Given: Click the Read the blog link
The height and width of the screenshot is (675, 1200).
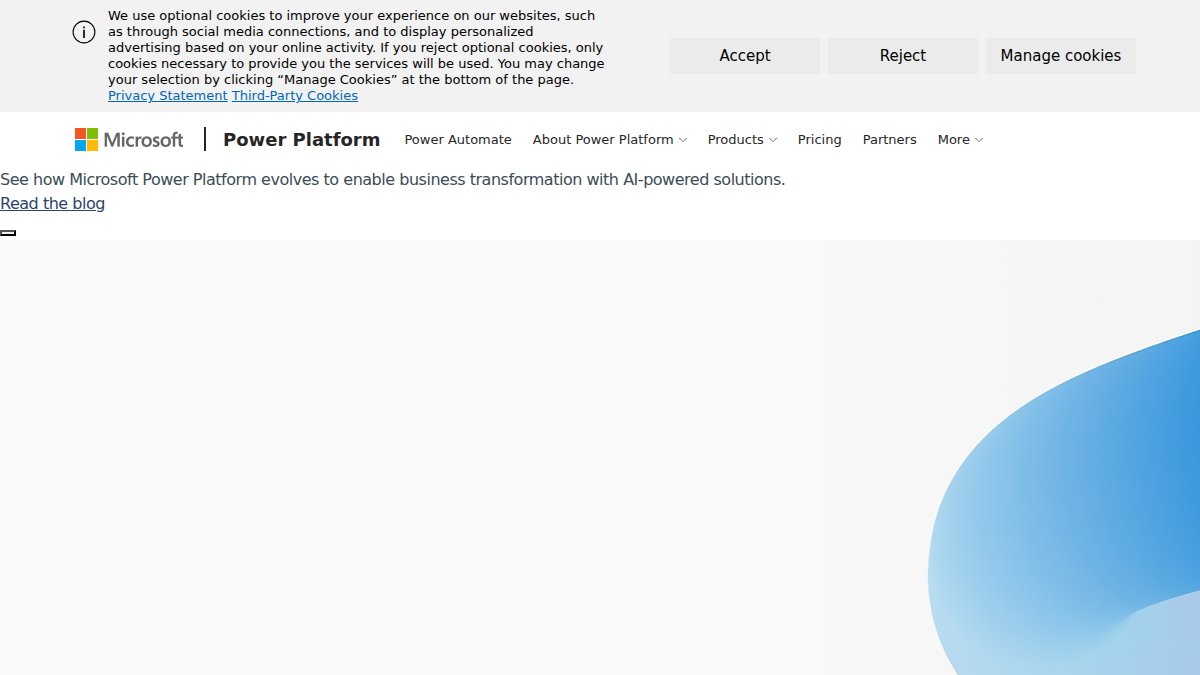Looking at the screenshot, I should point(52,204).
